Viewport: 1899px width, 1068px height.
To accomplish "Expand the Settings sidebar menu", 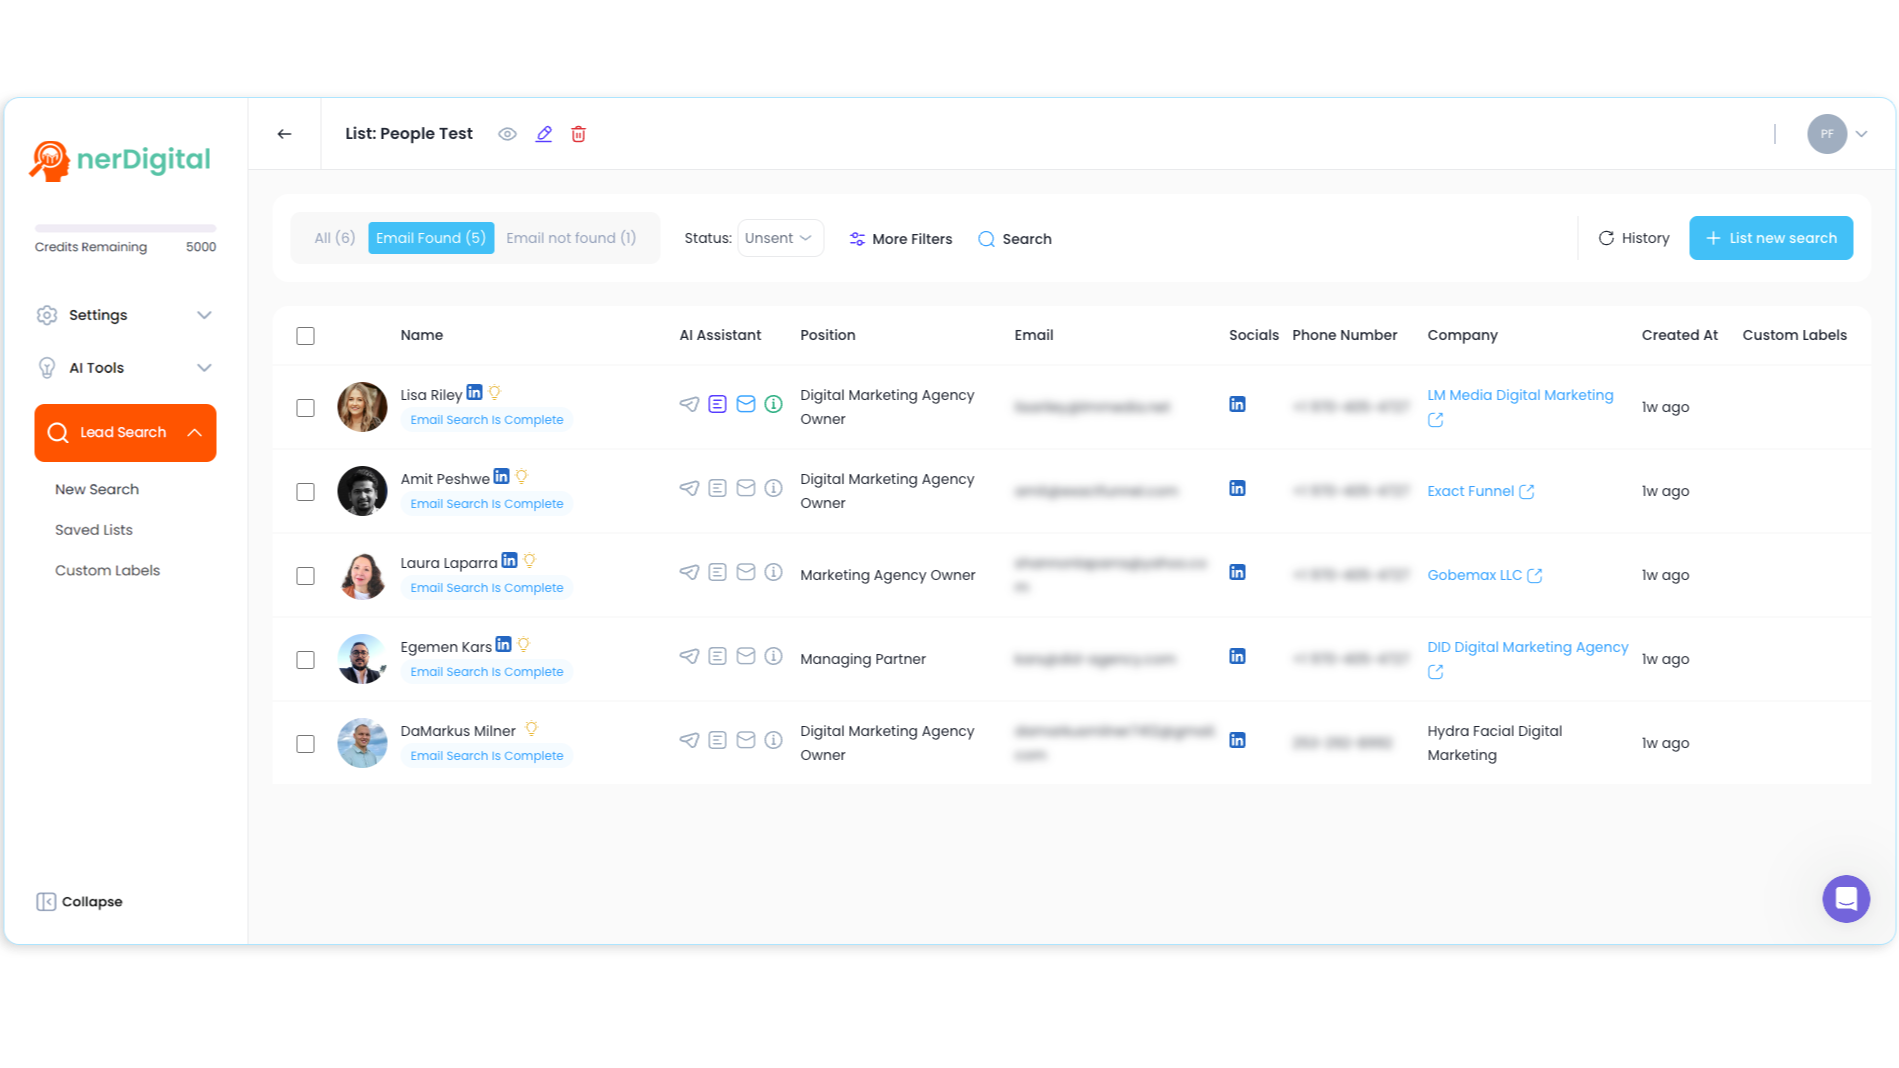I will 125,315.
